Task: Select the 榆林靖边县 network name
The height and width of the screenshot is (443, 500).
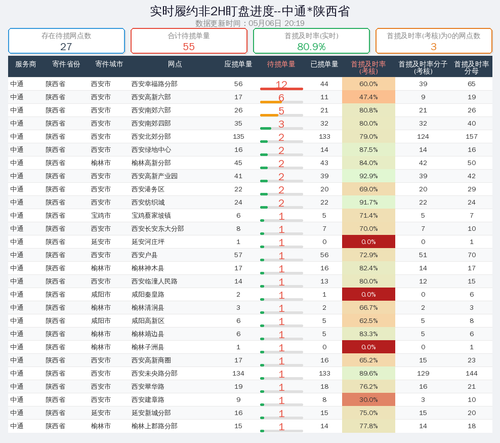Action: [148, 334]
